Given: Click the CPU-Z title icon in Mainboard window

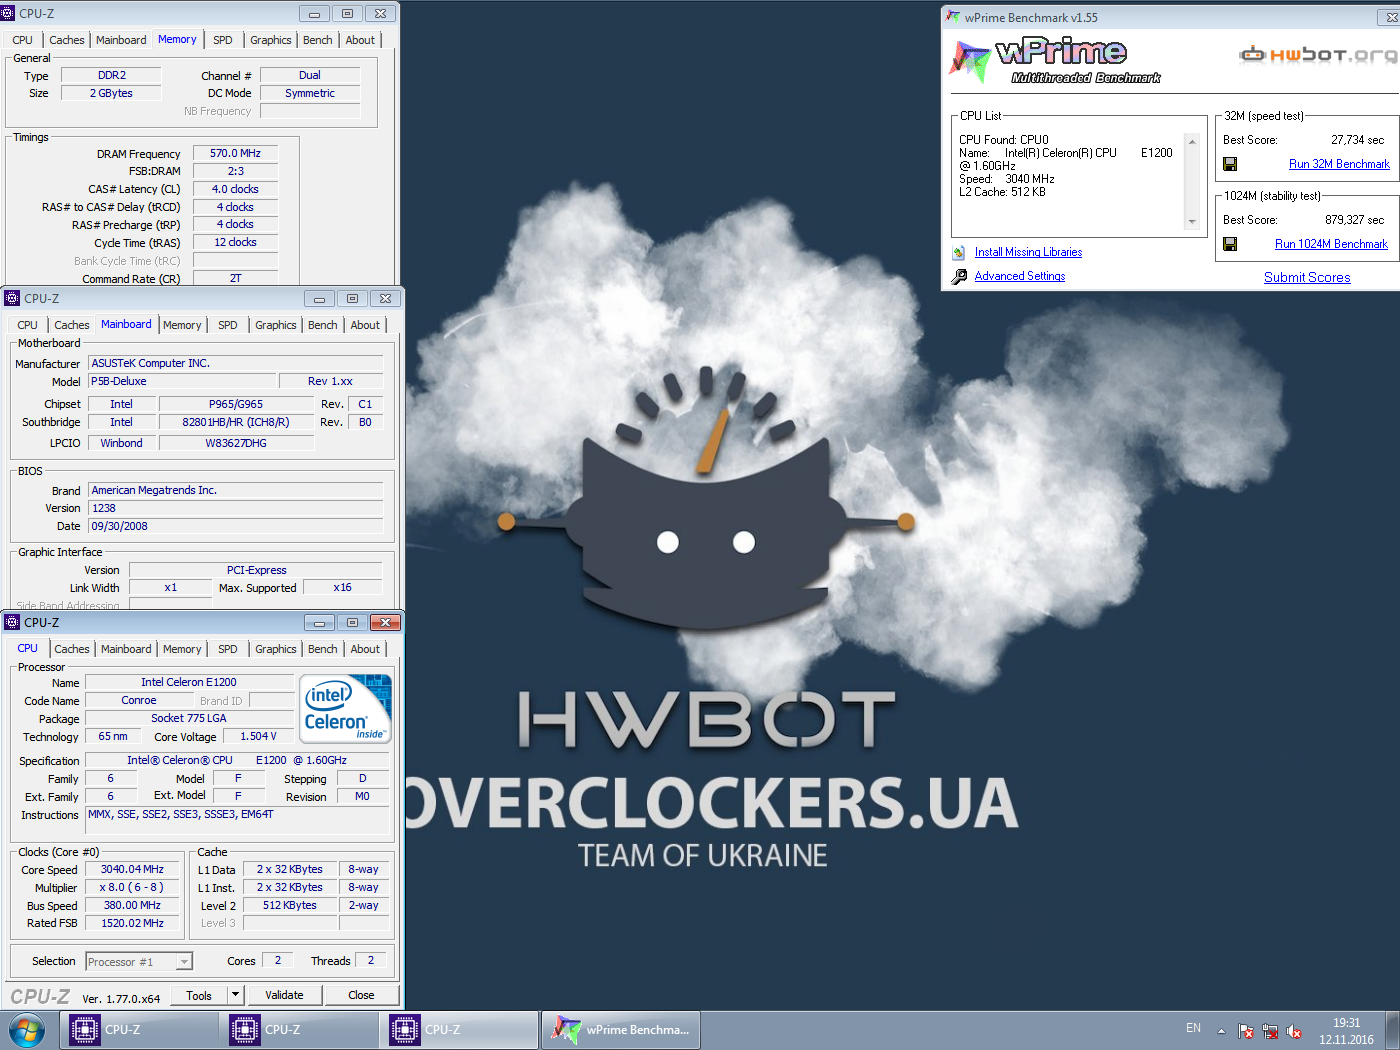Looking at the screenshot, I should pos(12,298).
